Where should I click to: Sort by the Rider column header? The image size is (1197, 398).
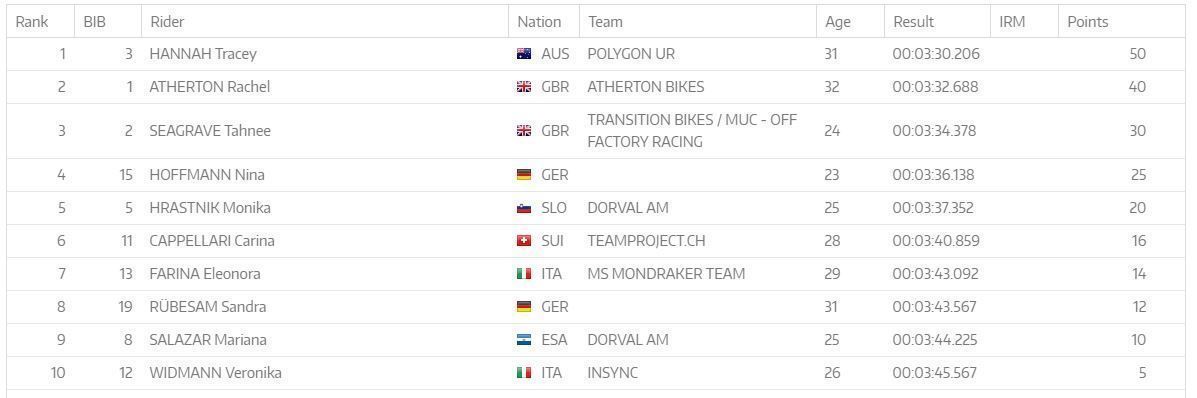tap(167, 22)
